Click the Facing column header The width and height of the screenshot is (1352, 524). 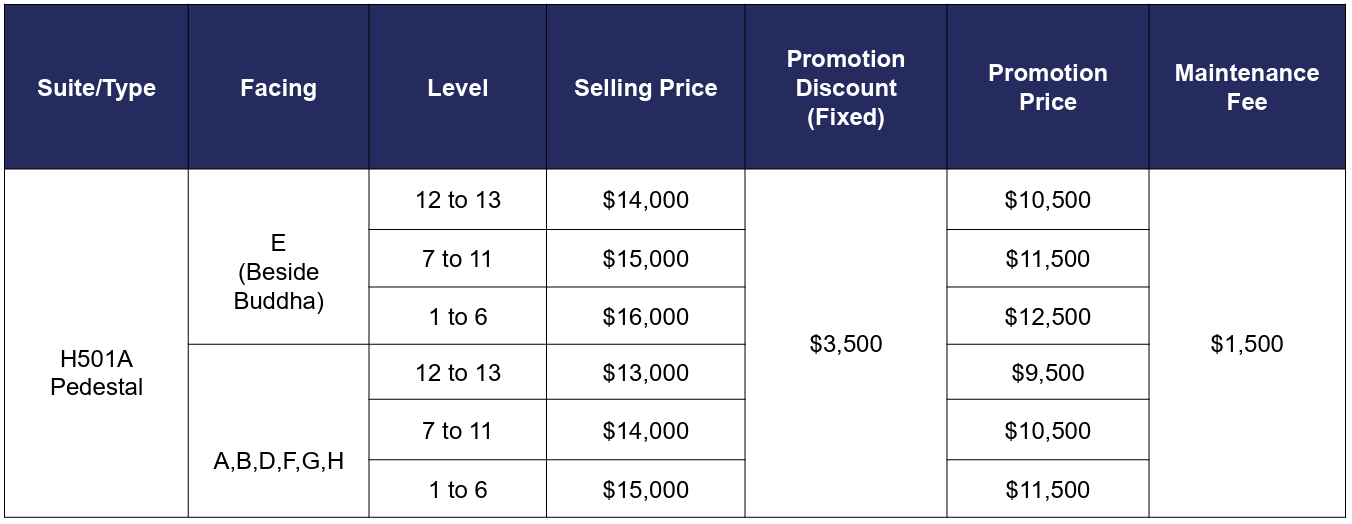click(278, 87)
